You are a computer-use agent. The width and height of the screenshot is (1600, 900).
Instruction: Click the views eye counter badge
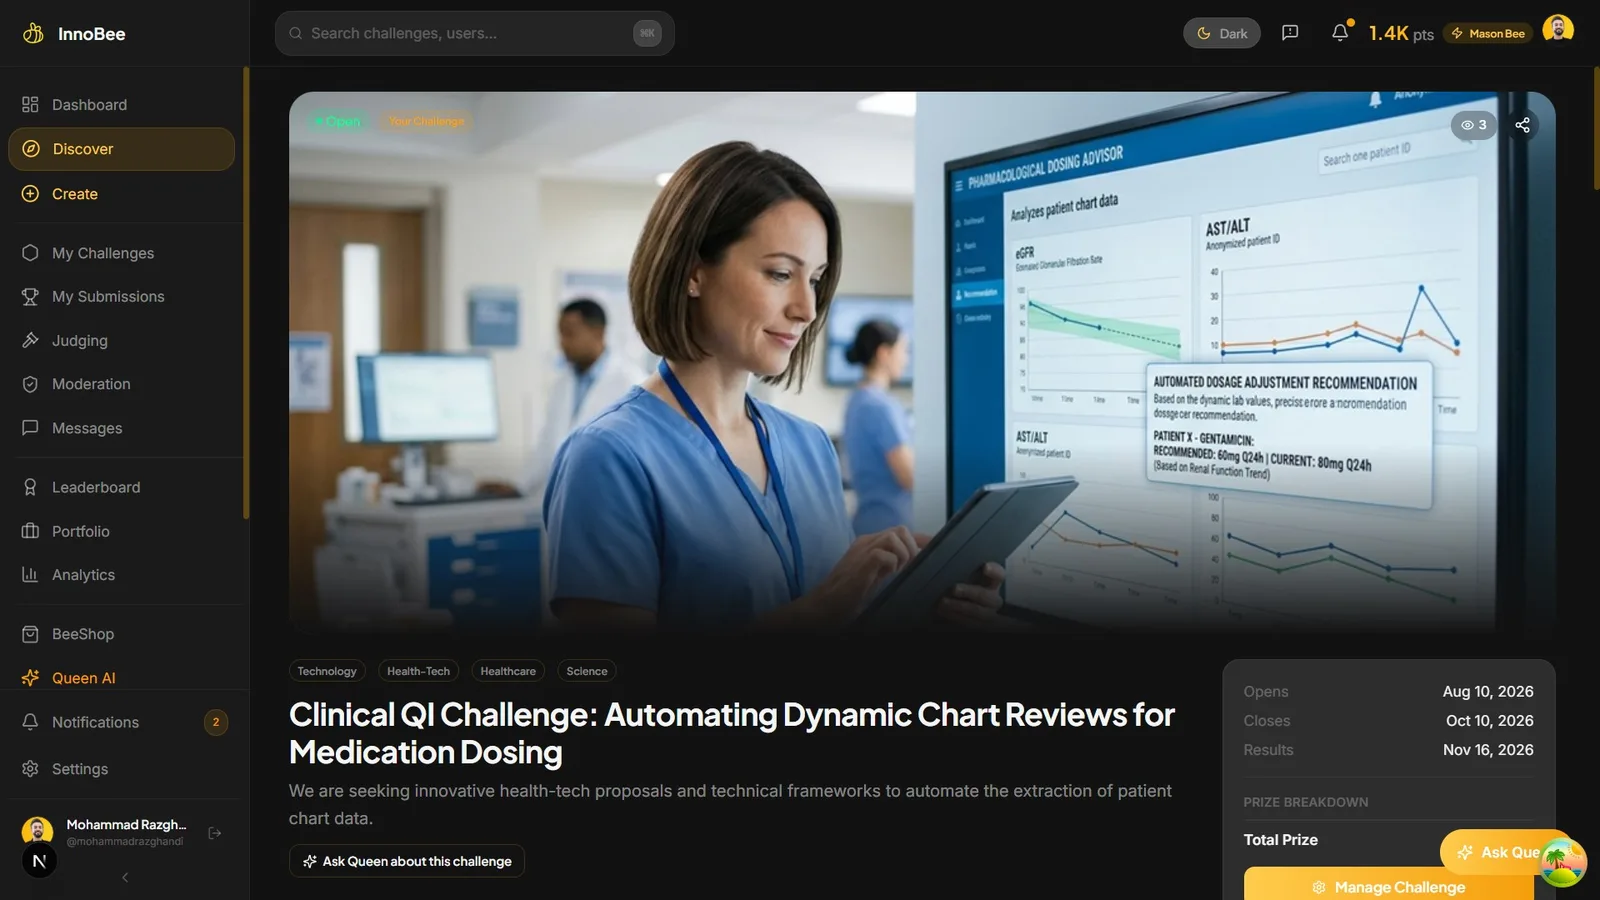click(1474, 125)
